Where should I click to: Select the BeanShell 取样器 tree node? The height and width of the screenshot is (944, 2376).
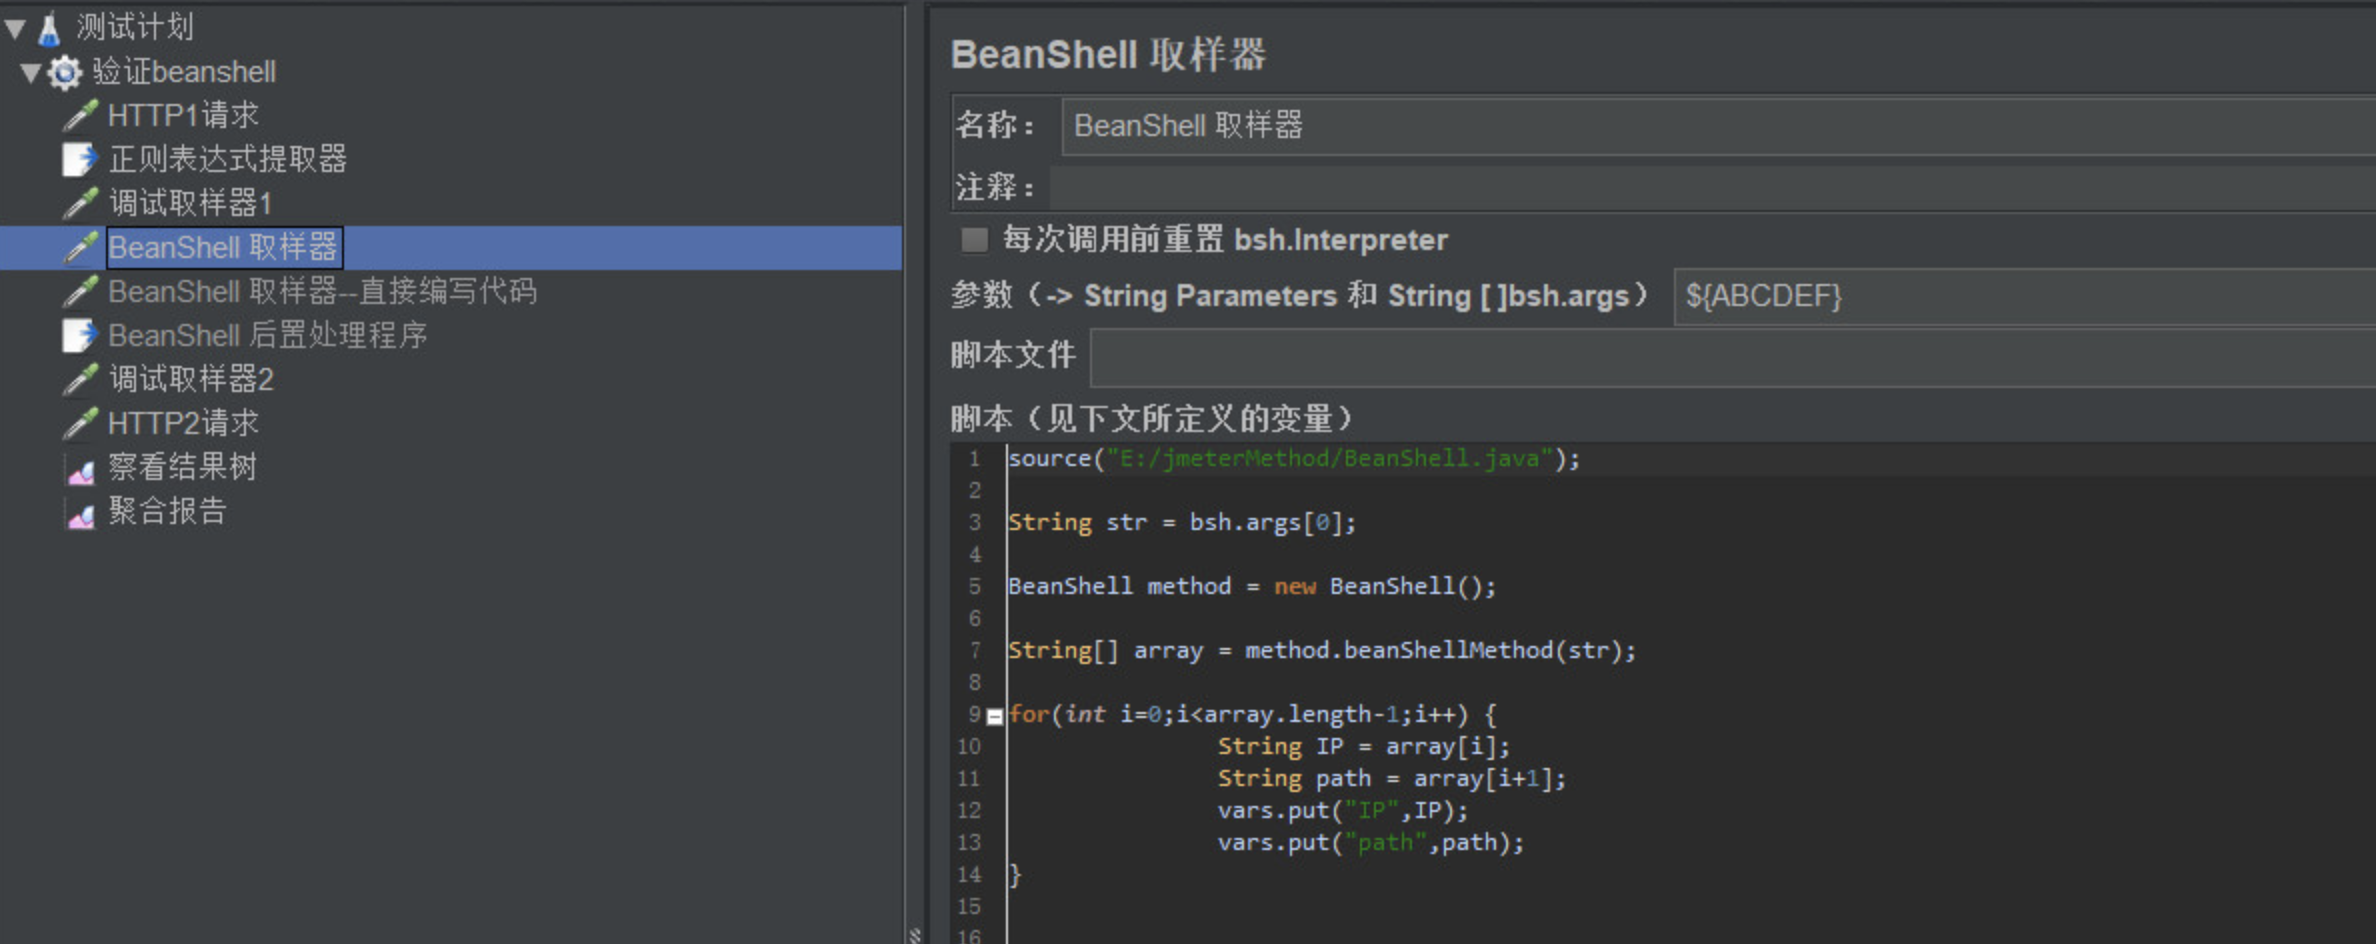click(224, 248)
